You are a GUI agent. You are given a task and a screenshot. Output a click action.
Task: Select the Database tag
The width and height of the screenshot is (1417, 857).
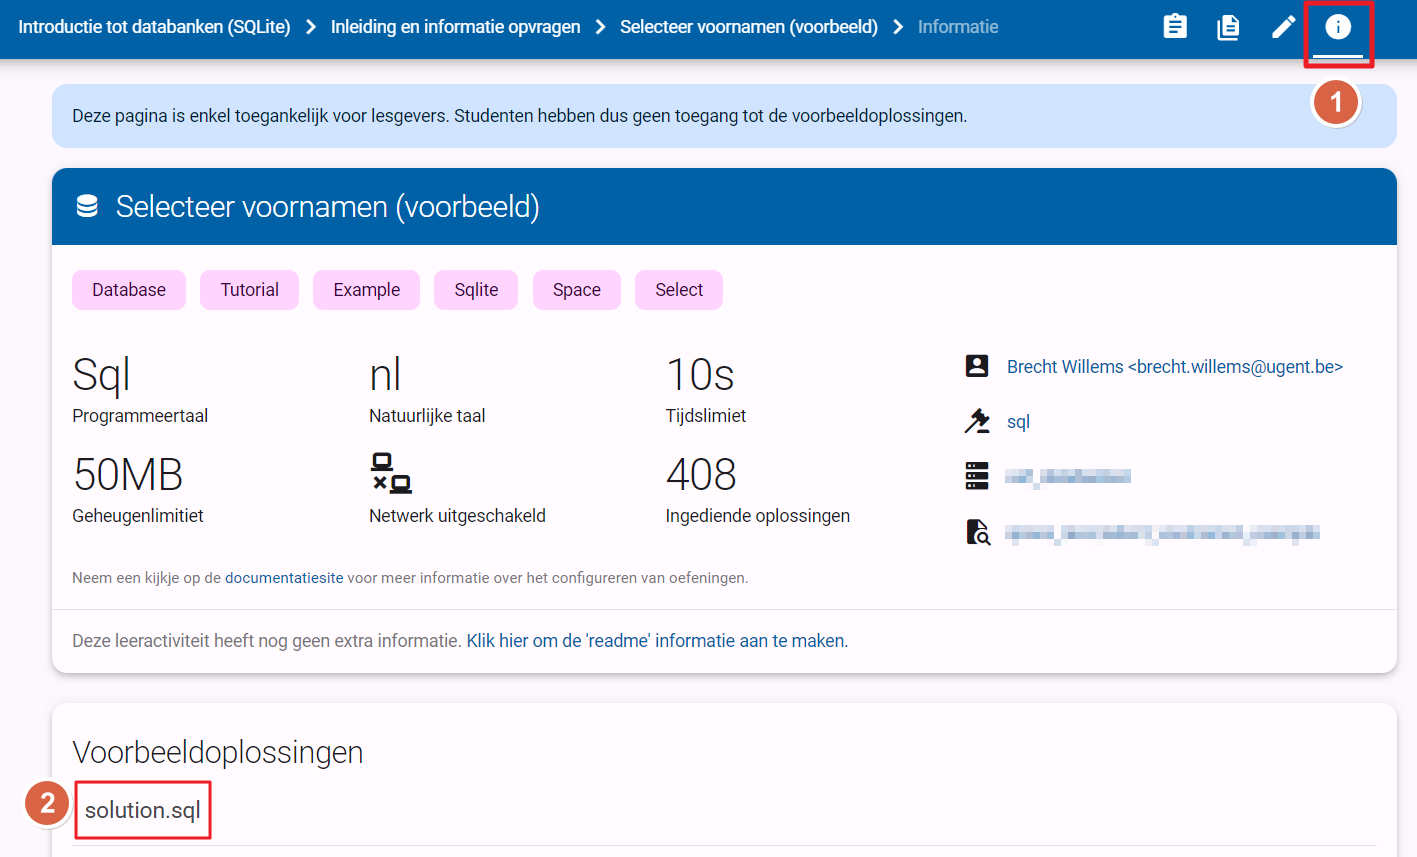click(x=129, y=290)
